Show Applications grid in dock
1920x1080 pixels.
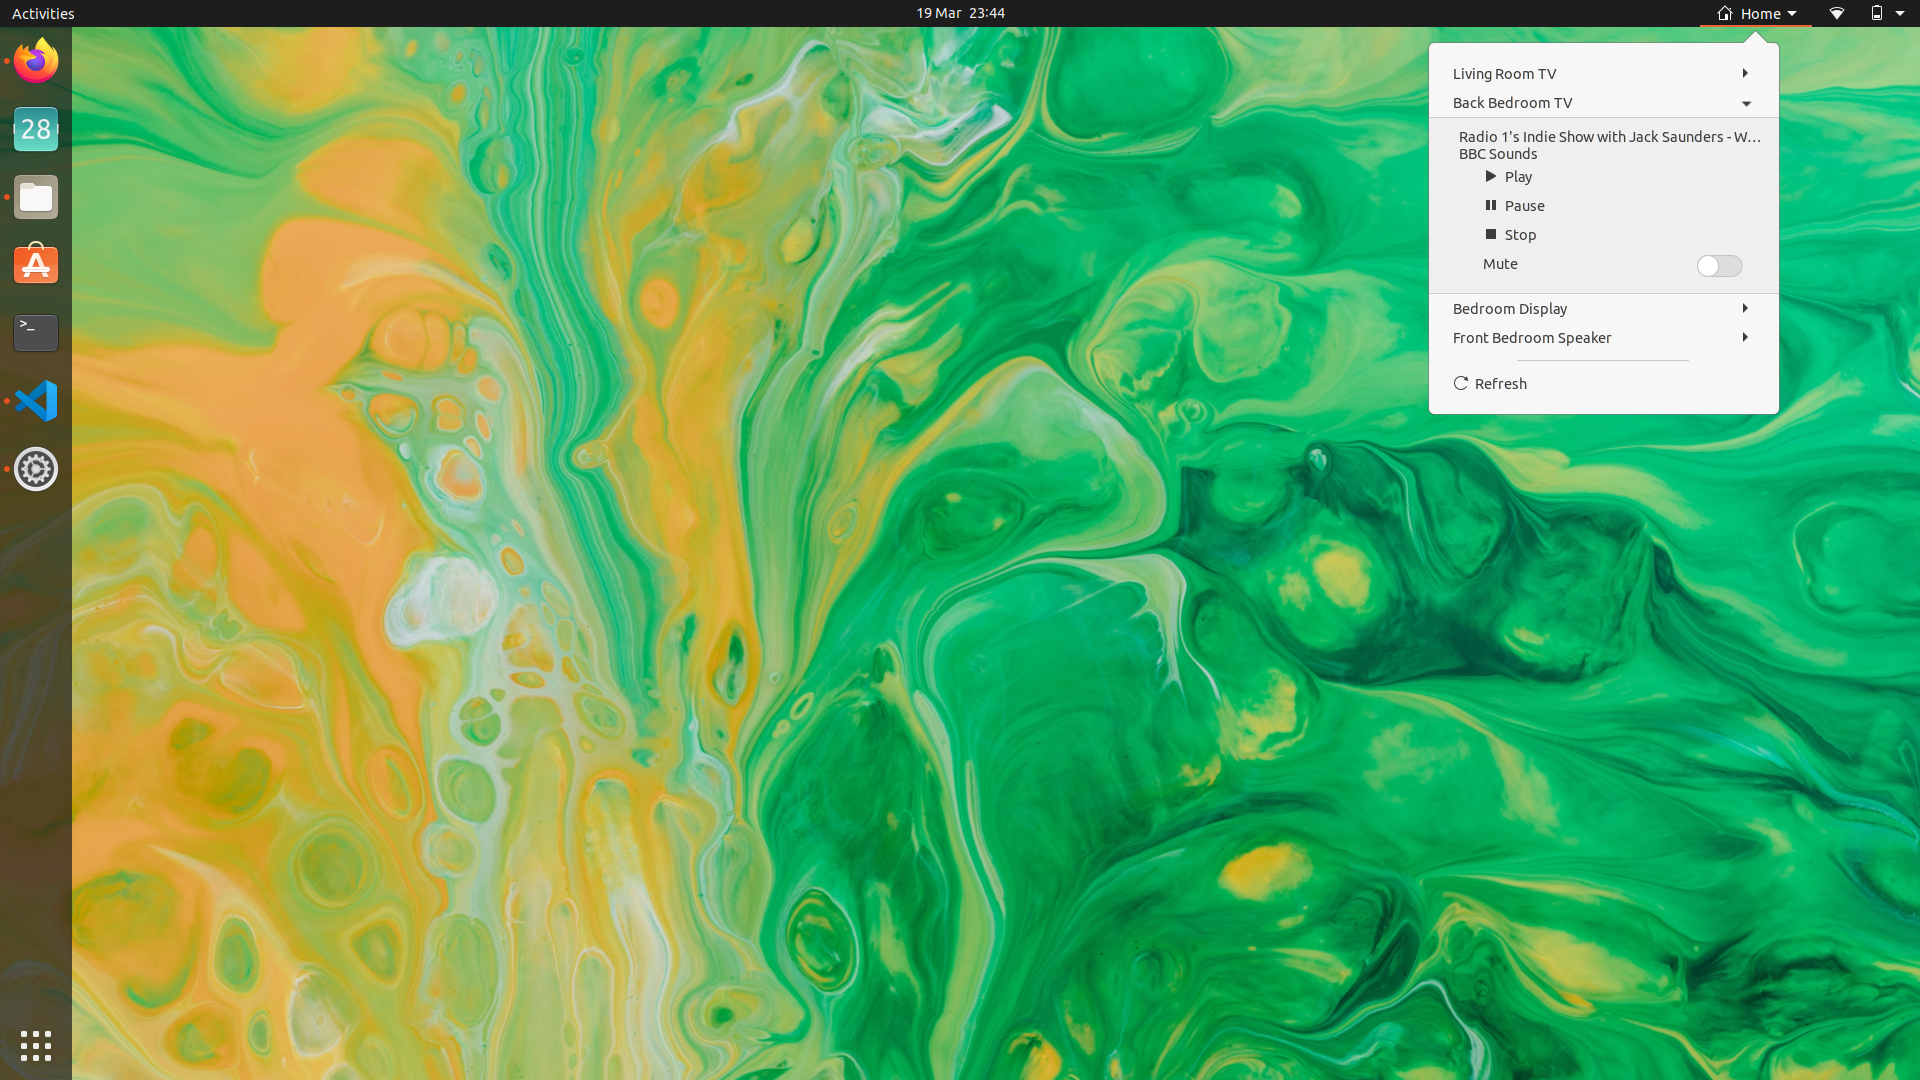click(x=36, y=1046)
